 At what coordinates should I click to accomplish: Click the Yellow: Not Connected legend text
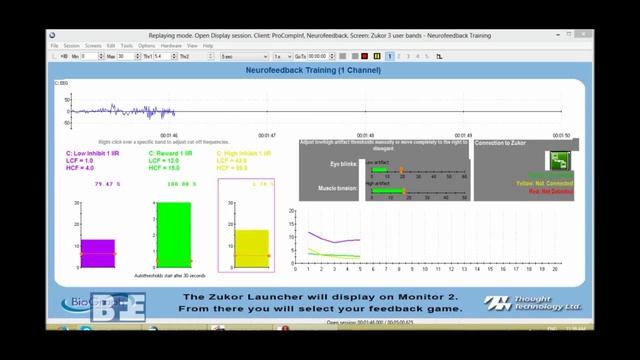[544, 184]
